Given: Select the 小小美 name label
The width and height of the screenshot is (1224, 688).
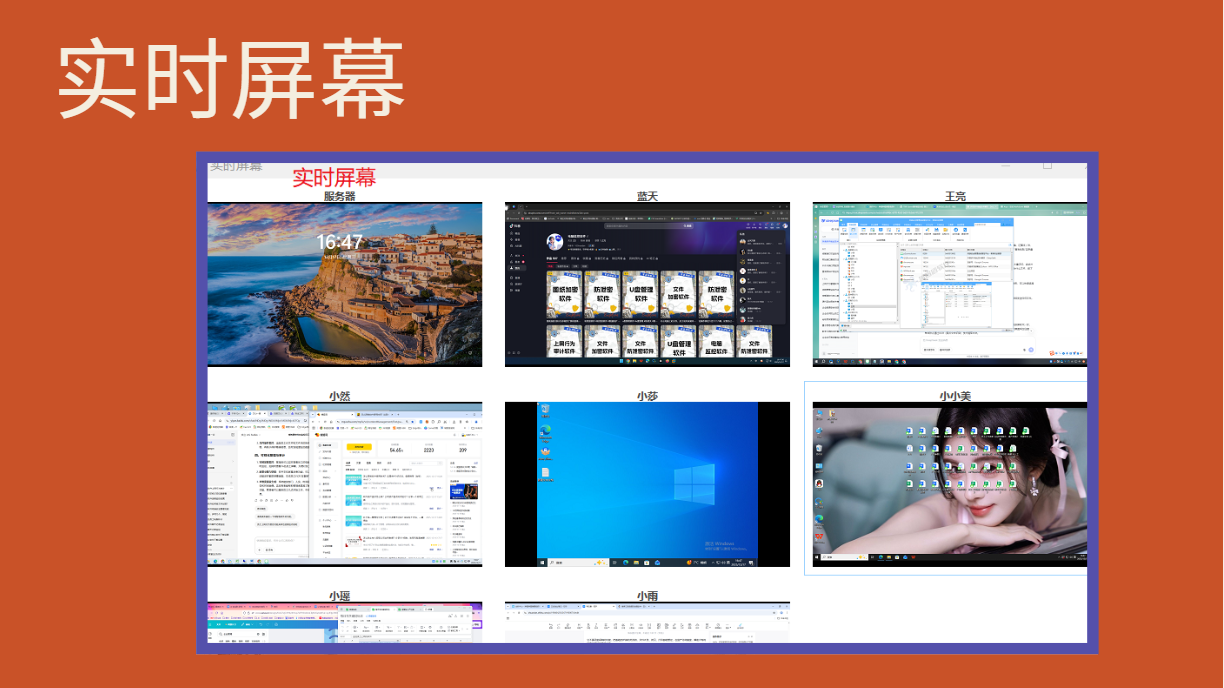Looking at the screenshot, I should (954, 396).
